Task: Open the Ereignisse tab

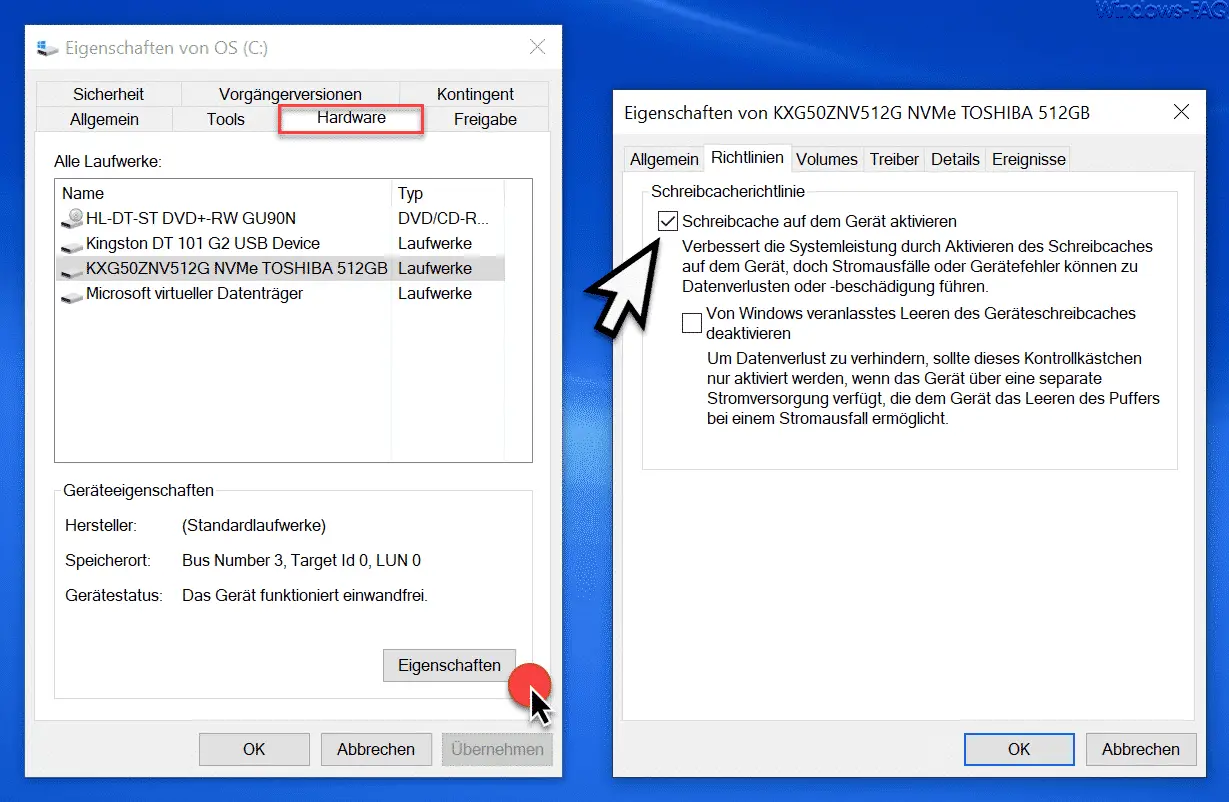Action: click(x=1028, y=159)
